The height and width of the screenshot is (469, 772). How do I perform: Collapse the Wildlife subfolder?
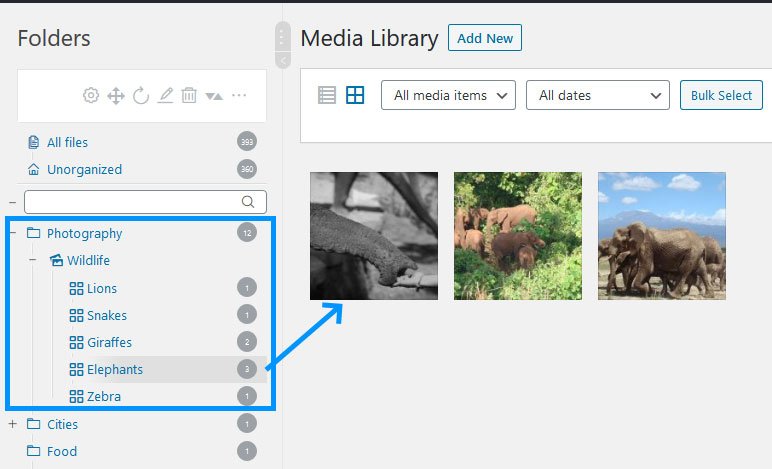tap(32, 260)
